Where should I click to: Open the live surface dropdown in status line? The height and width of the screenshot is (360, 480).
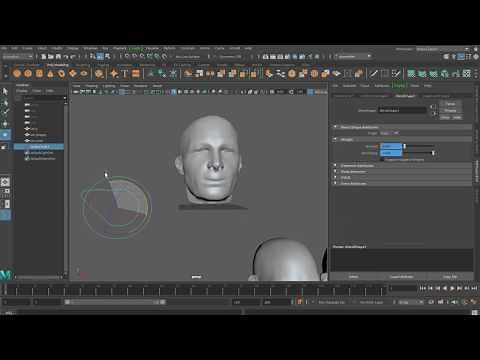(x=192, y=57)
